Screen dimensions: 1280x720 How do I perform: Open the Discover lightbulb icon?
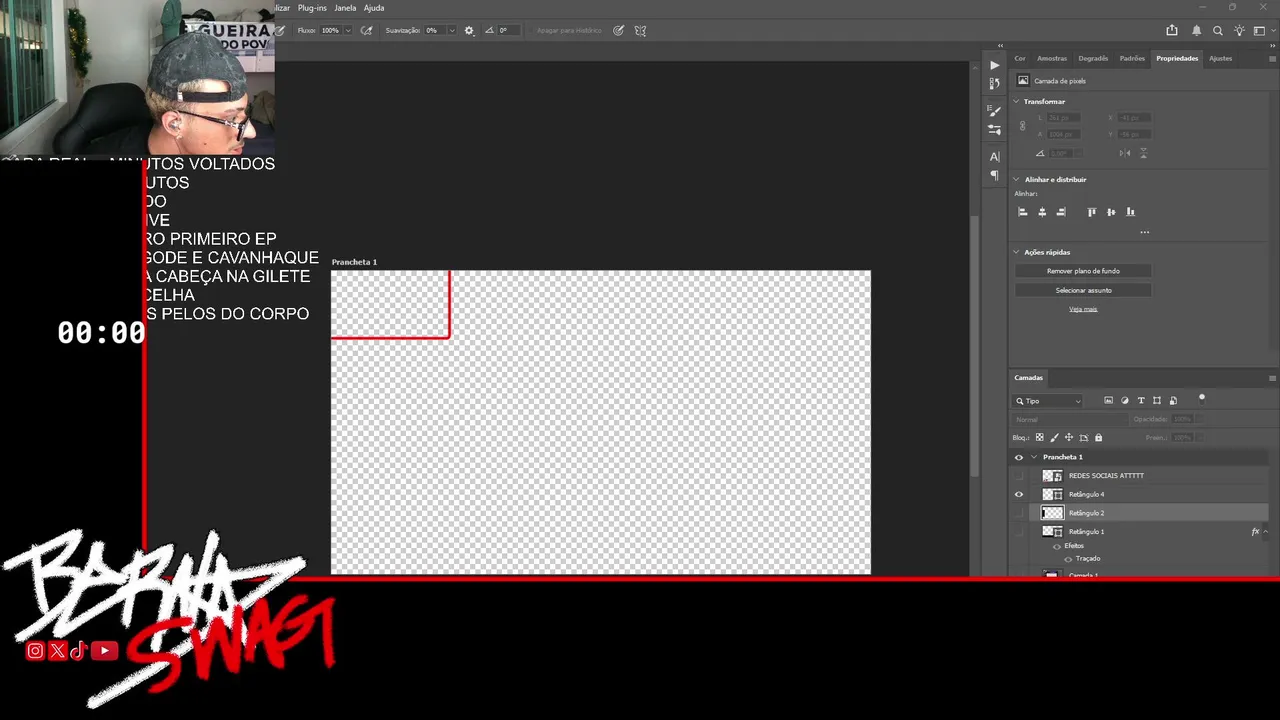pyautogui.click(x=1240, y=31)
